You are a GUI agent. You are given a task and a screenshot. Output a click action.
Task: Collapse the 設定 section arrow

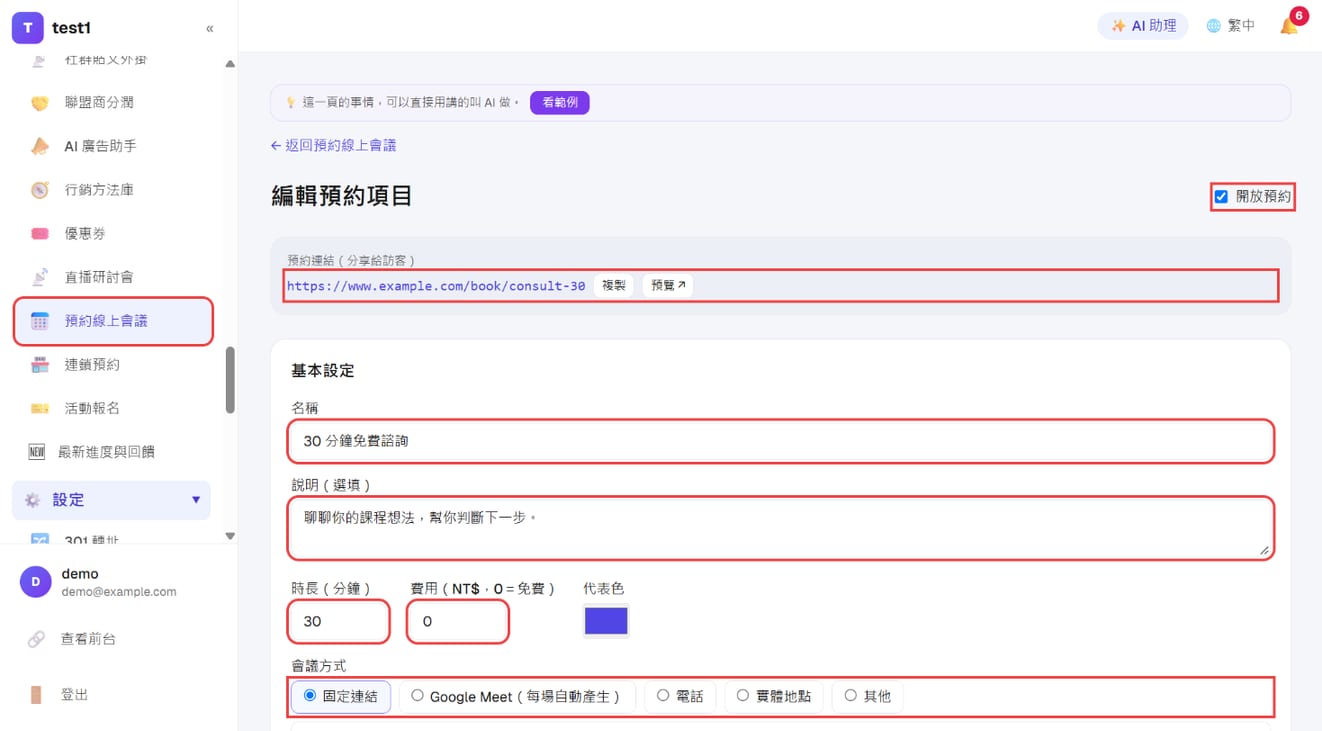point(196,500)
